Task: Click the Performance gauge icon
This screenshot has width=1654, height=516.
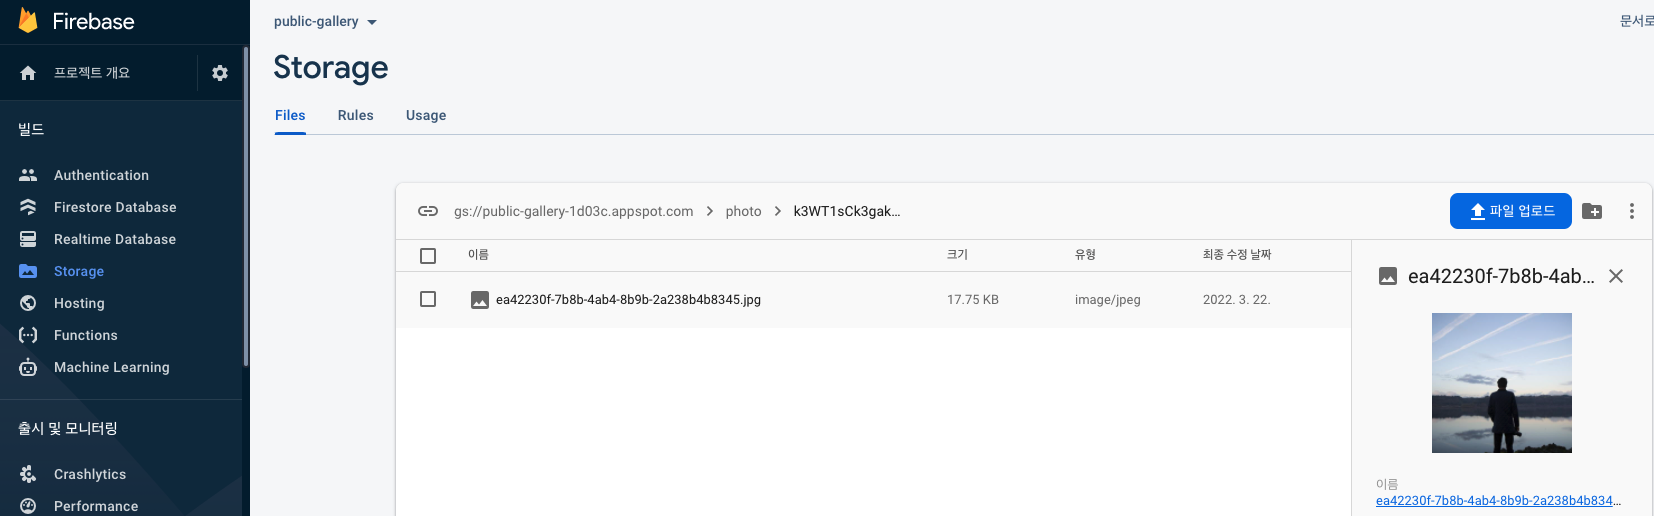Action: coord(28,506)
